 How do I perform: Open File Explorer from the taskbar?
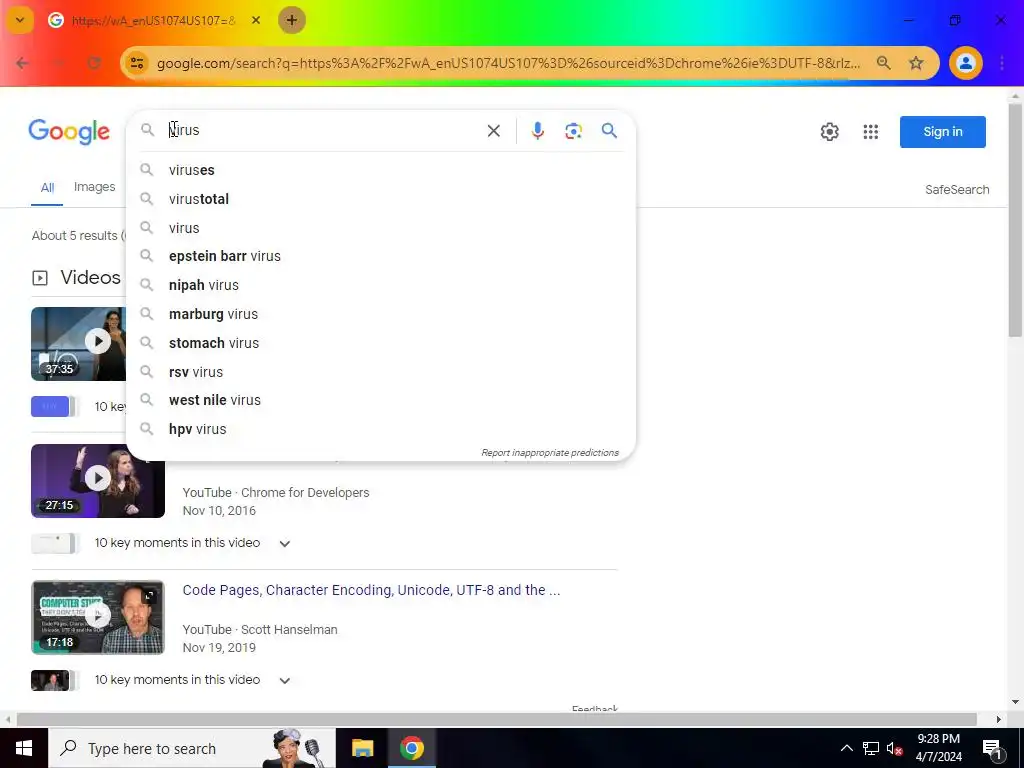click(362, 748)
